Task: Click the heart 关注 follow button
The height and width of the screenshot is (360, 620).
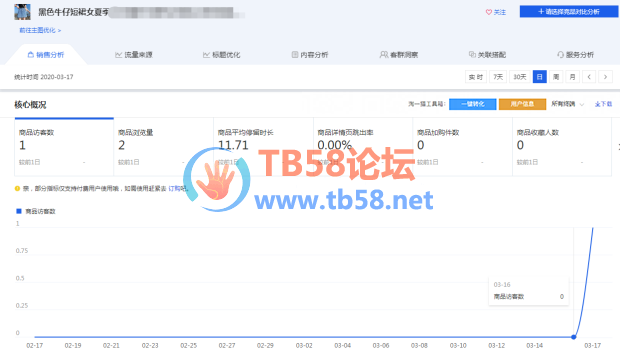Action: click(x=495, y=12)
